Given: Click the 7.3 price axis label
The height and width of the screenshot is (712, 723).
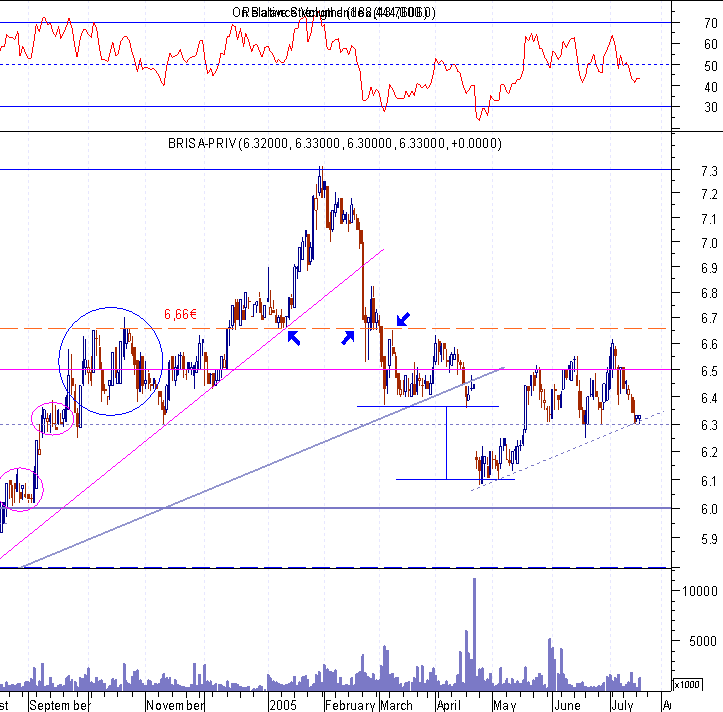Looking at the screenshot, I should [710, 171].
